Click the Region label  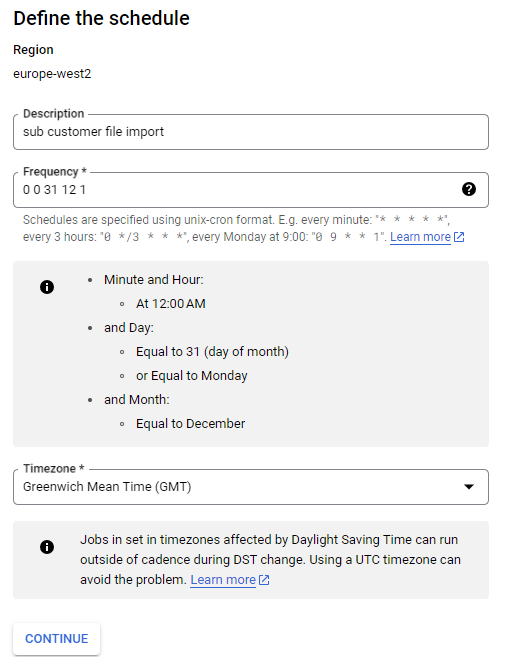pos(33,50)
